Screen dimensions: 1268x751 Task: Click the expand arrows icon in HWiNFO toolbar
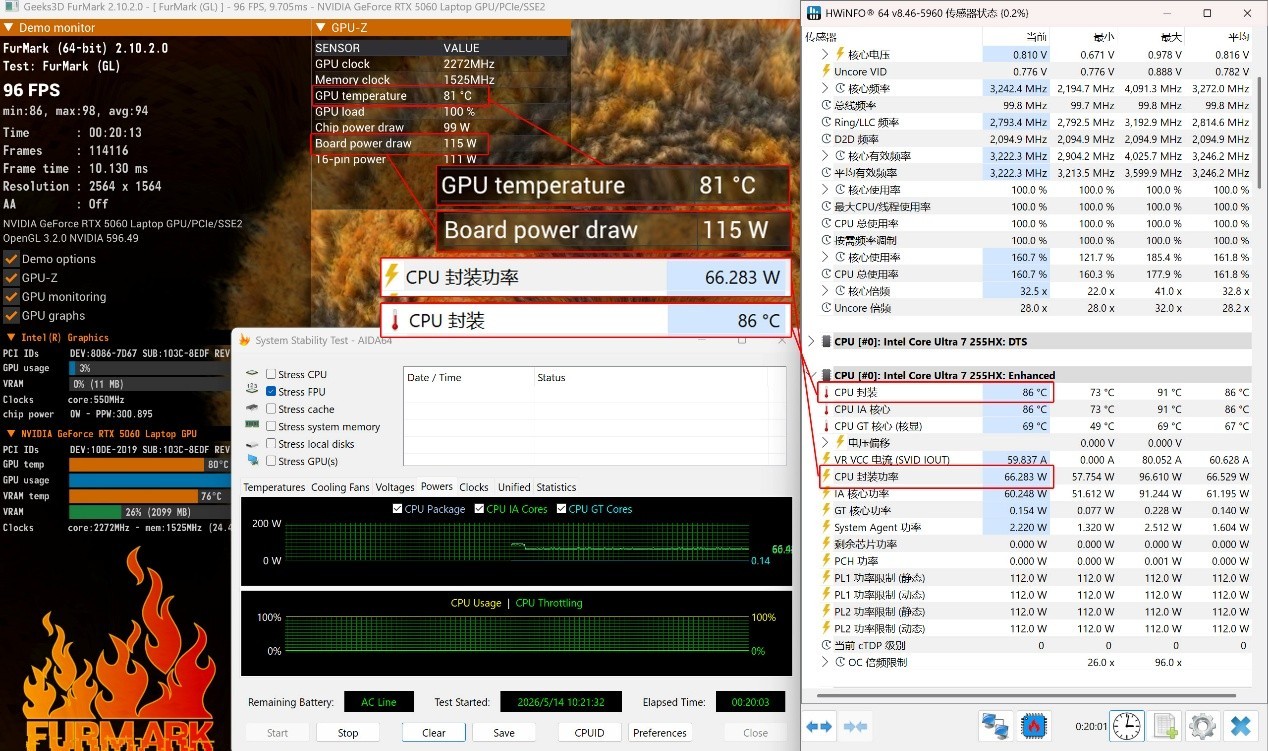(820, 726)
